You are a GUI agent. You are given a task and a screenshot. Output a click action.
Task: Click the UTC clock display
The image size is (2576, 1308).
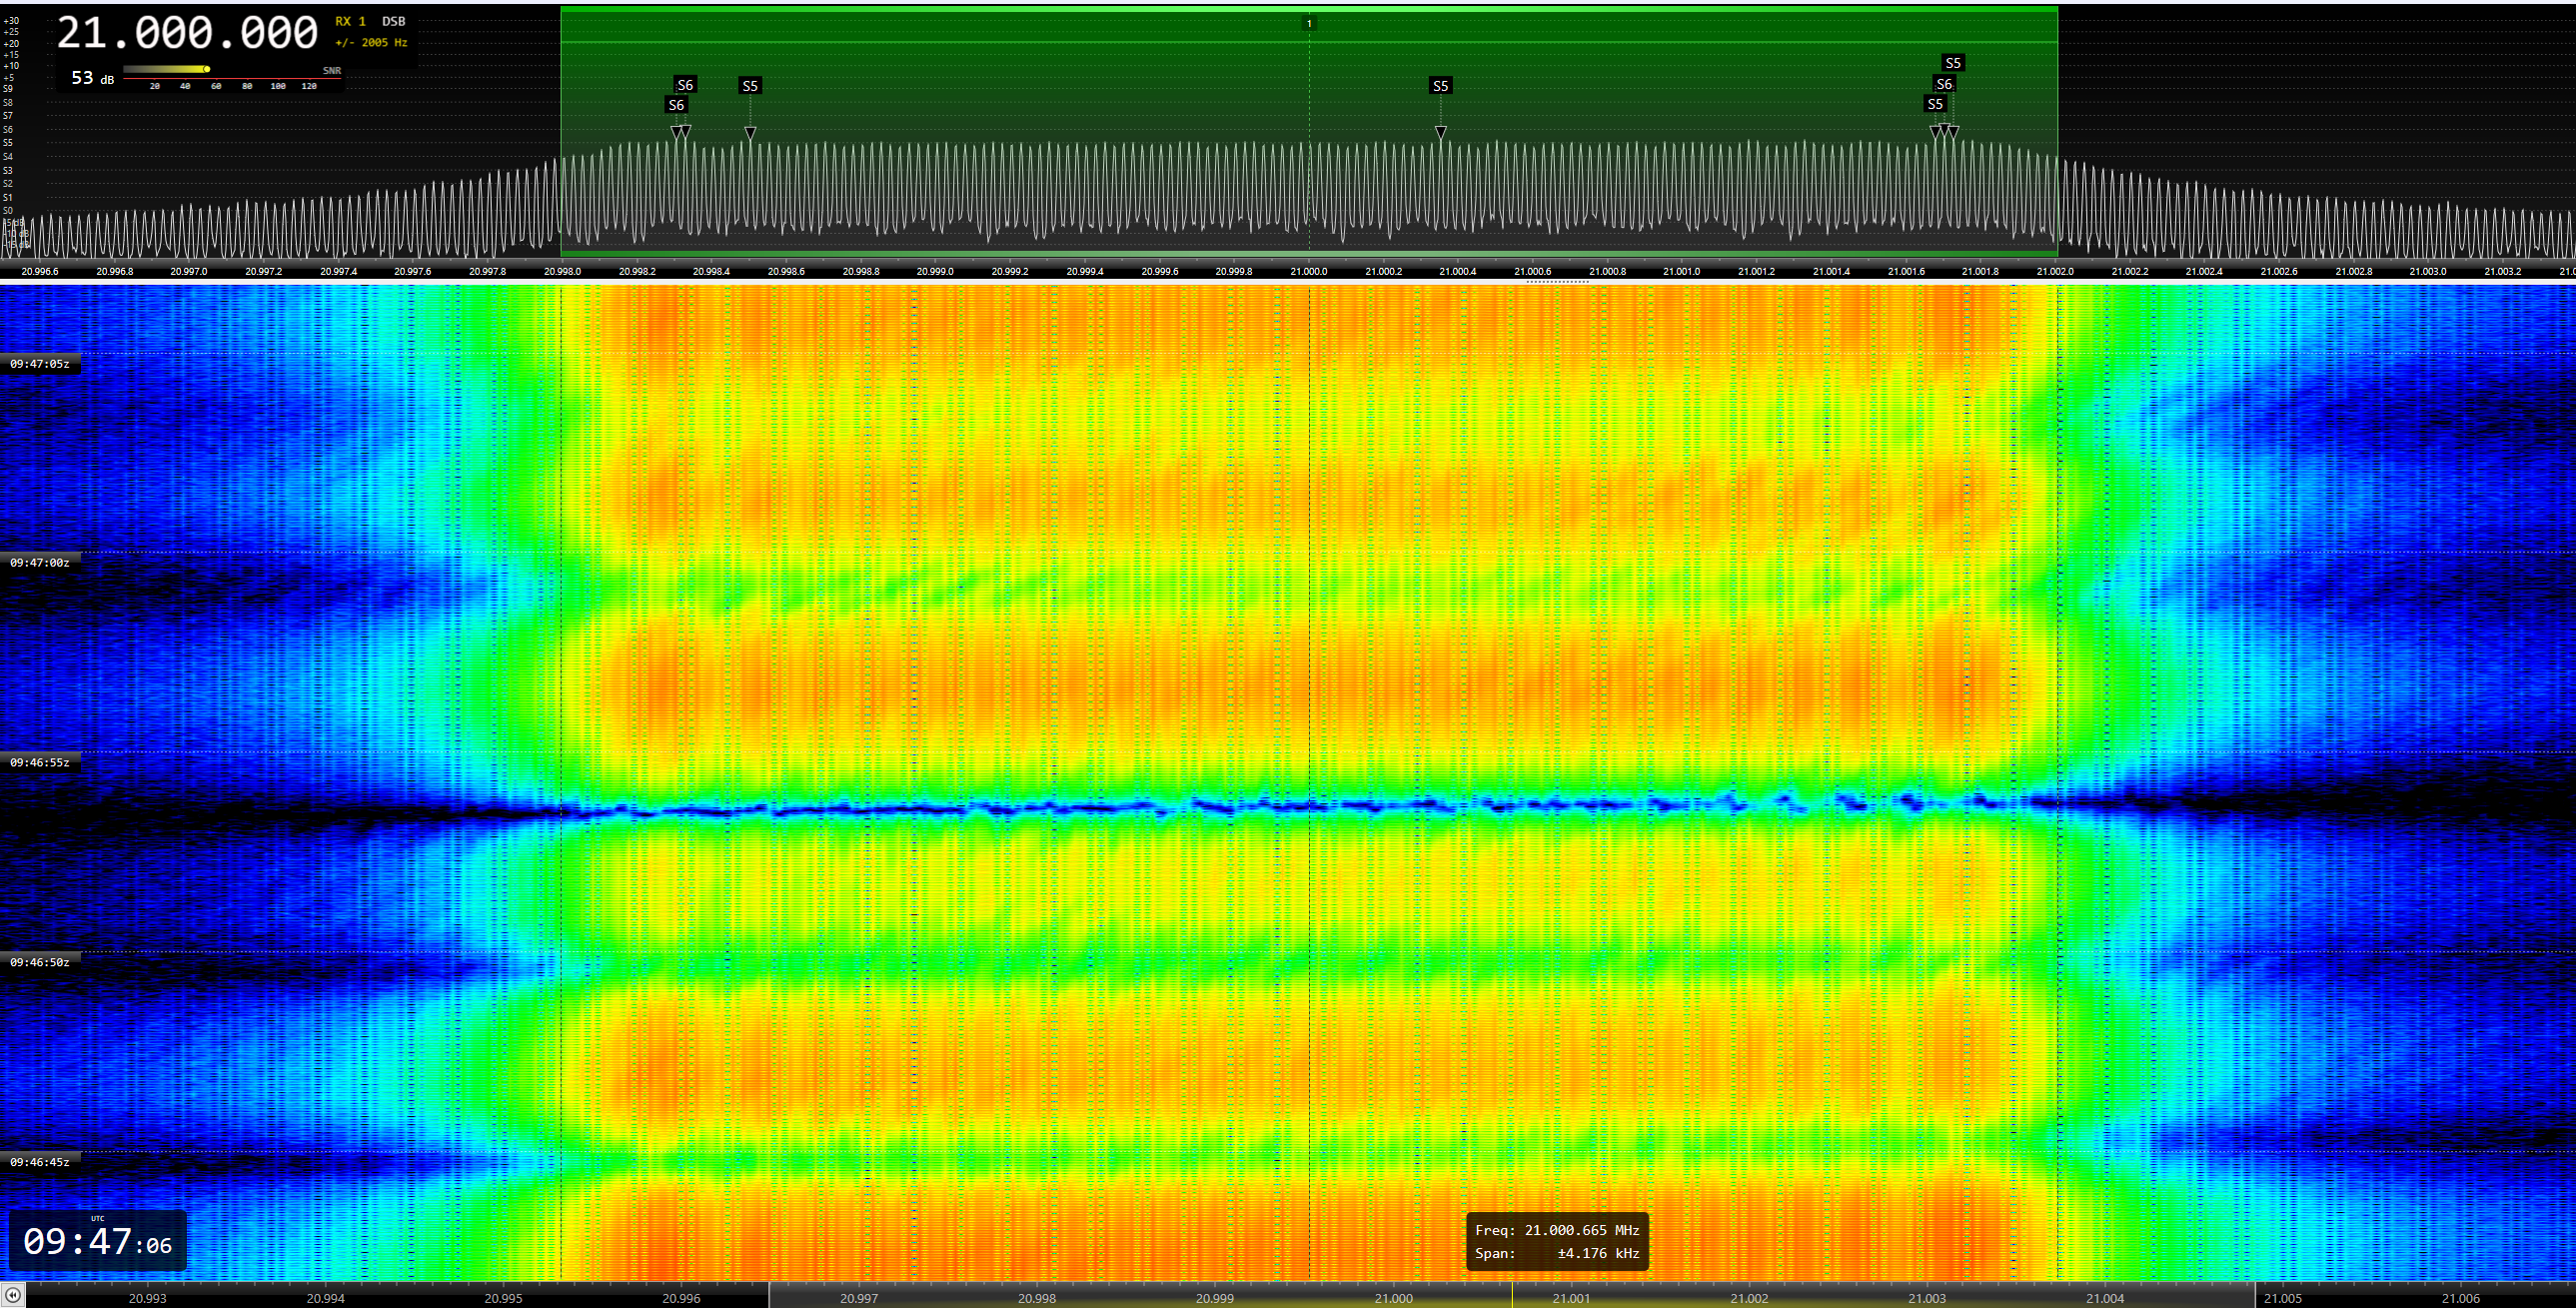[x=97, y=1242]
